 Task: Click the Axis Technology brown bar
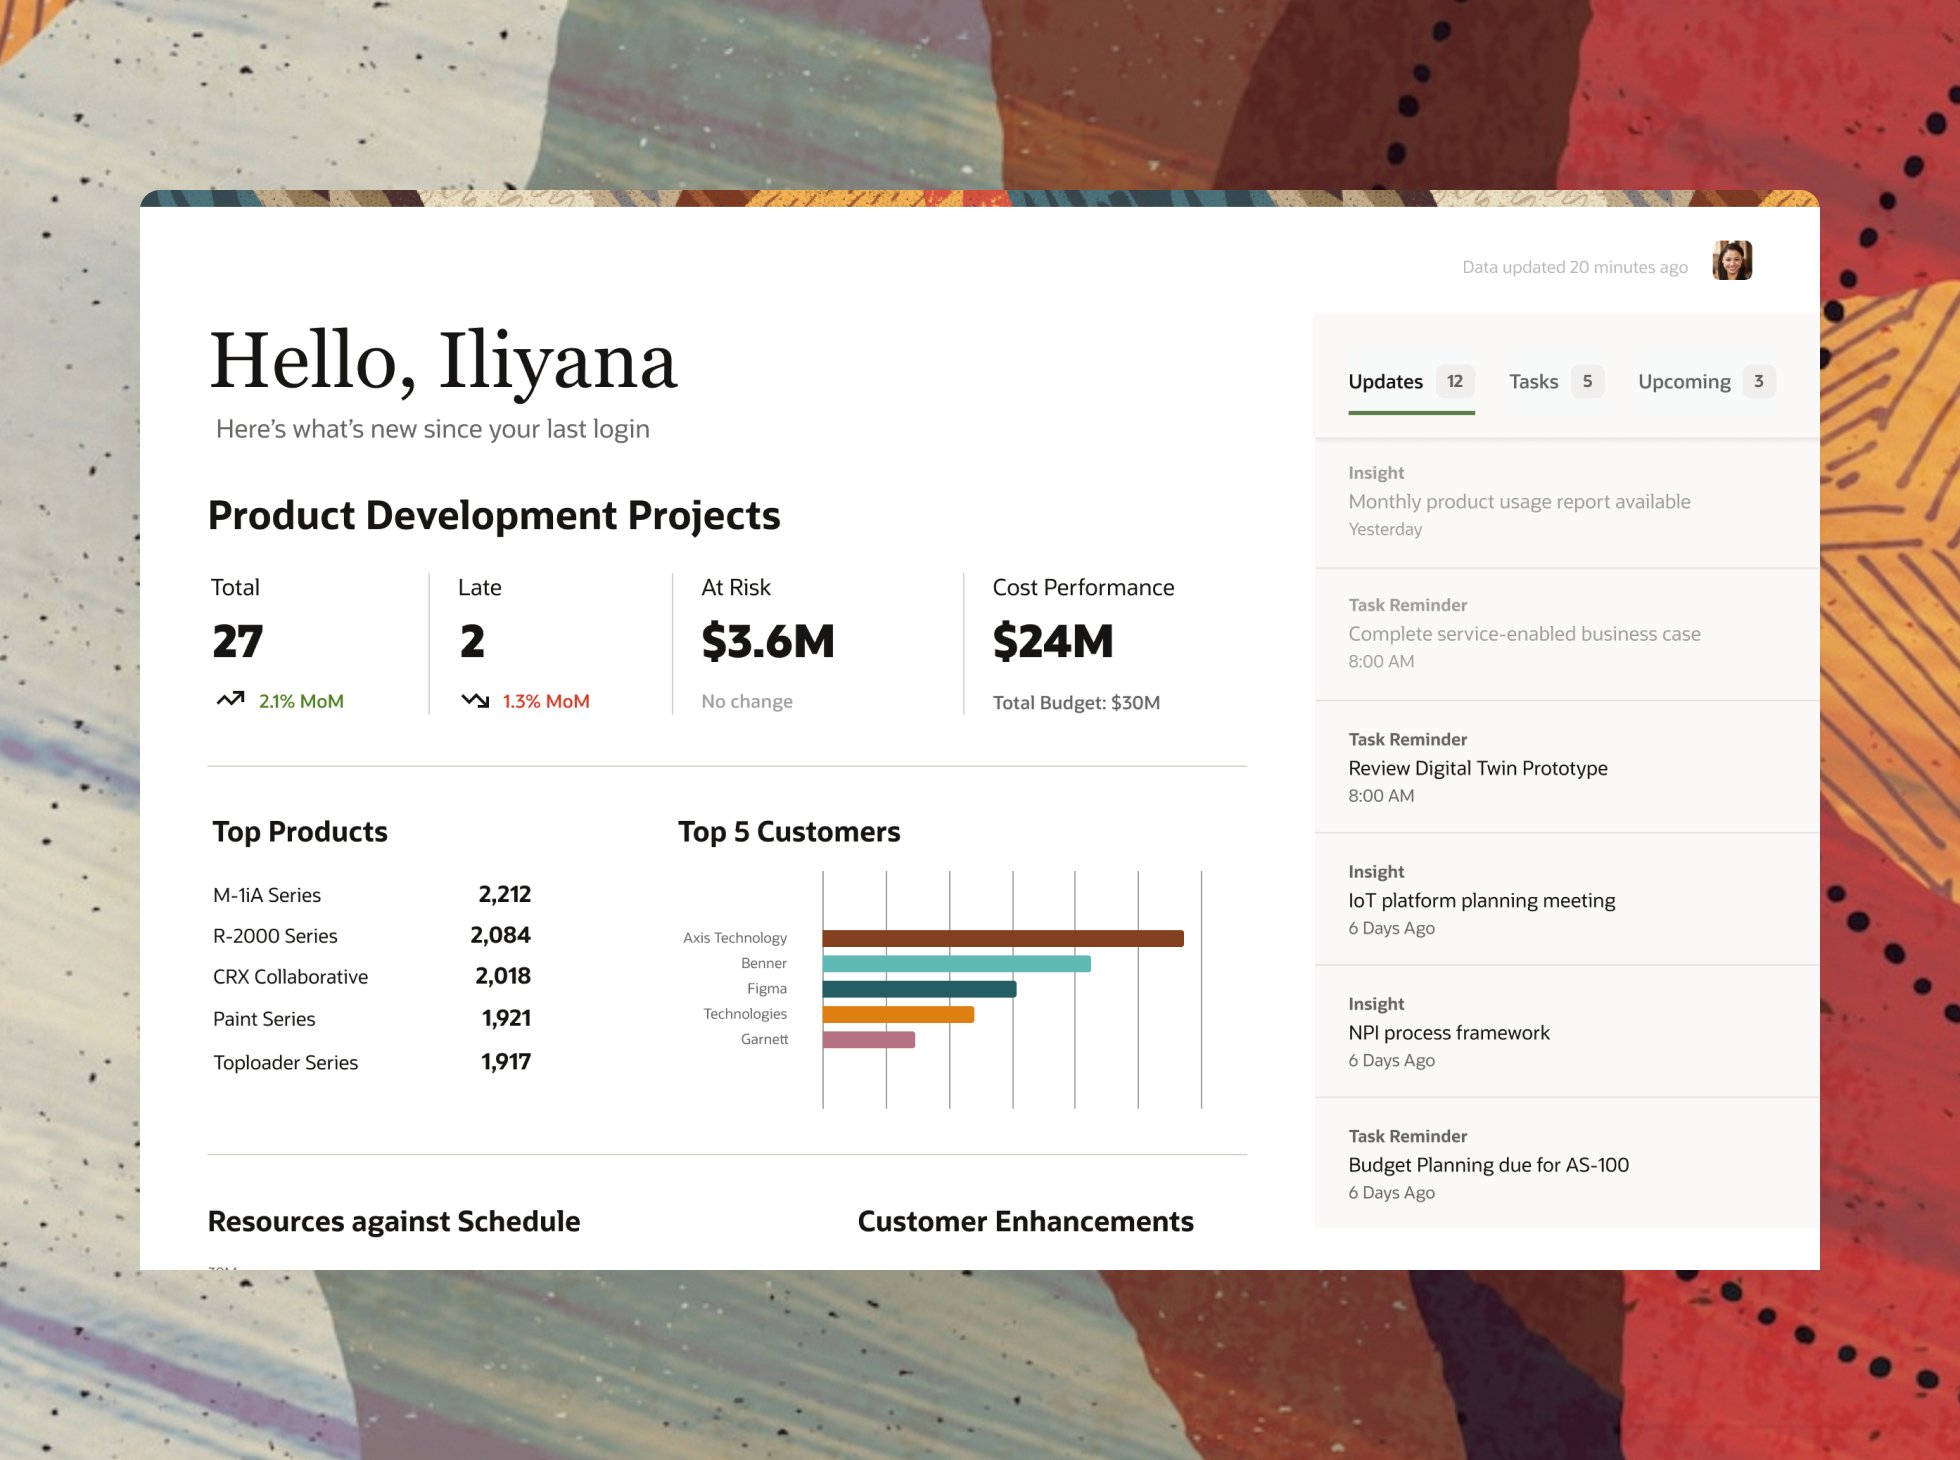[x=1002, y=938]
